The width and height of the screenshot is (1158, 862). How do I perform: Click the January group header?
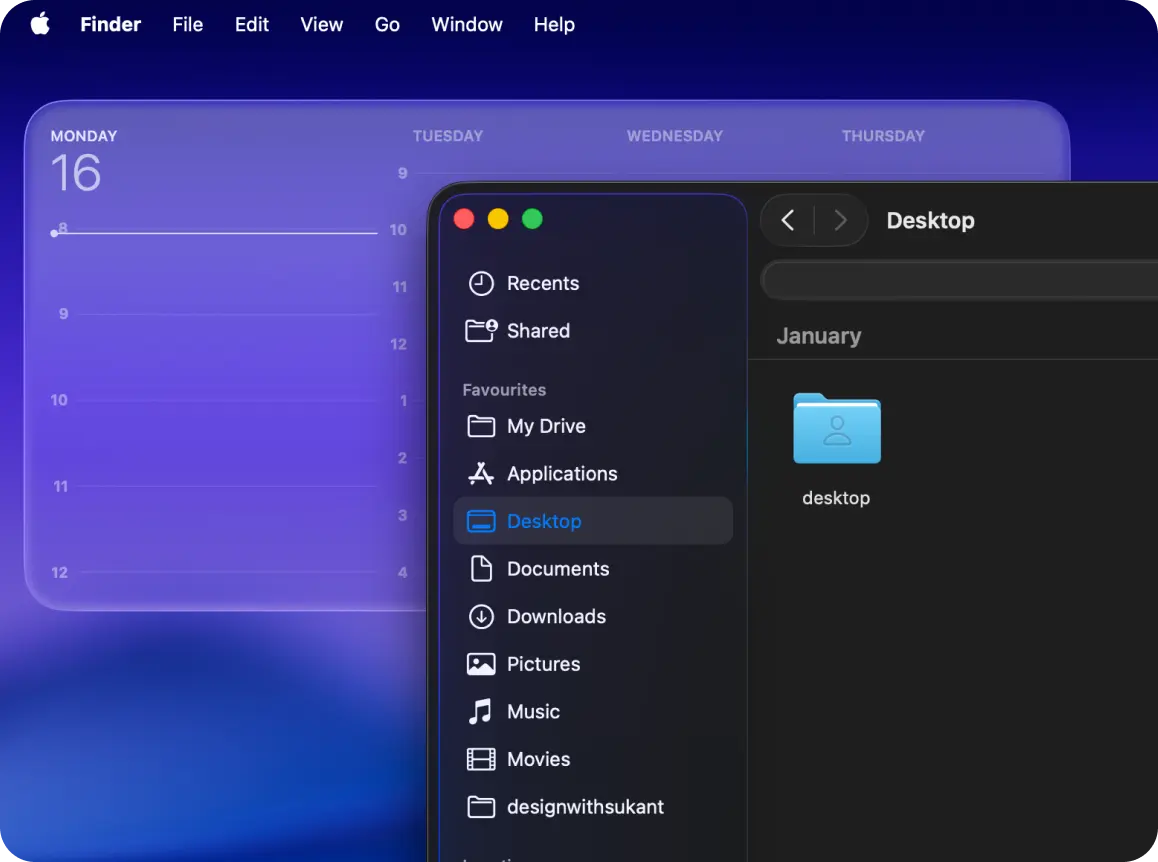click(818, 336)
